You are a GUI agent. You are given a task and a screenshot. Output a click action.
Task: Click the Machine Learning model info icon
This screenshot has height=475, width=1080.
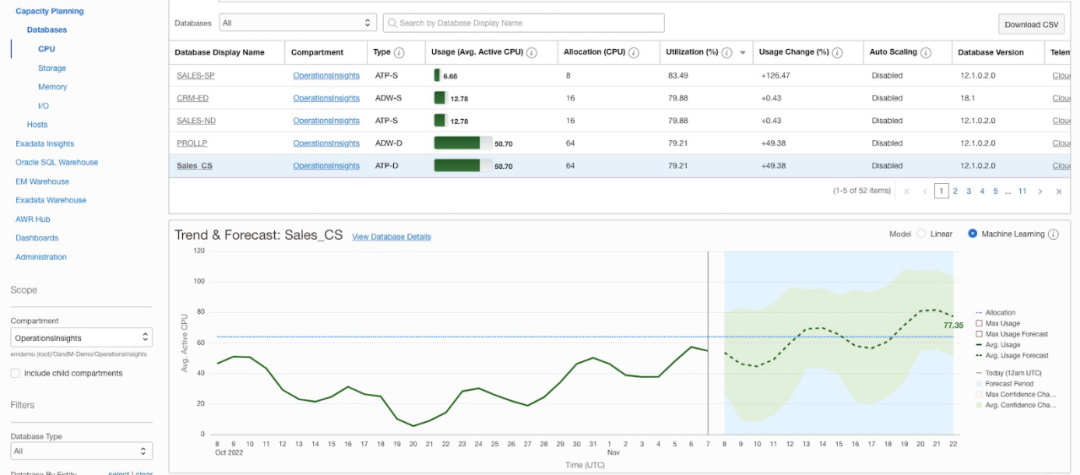tap(1053, 234)
